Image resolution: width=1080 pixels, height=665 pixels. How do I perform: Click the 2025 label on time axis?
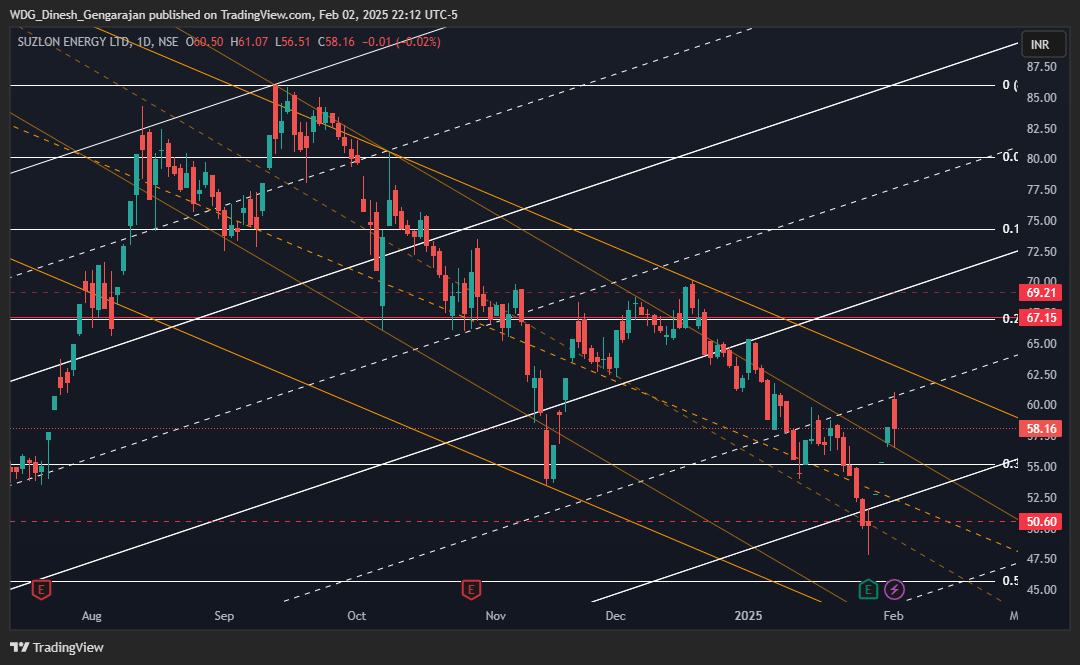pos(748,616)
